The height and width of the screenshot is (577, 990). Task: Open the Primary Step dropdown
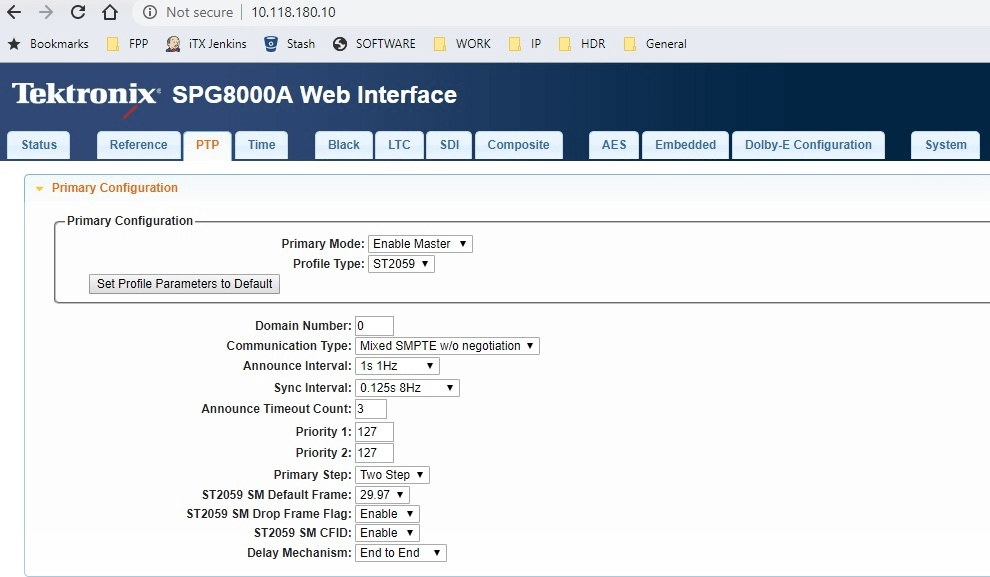pyautogui.click(x=392, y=475)
